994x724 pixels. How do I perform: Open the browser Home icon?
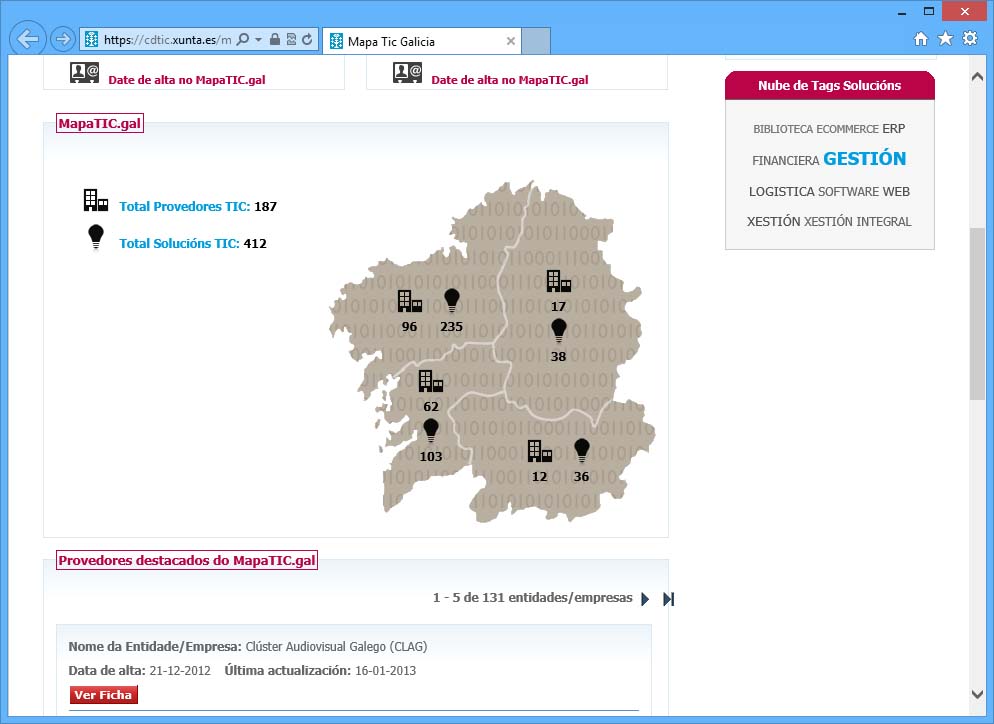click(x=920, y=39)
